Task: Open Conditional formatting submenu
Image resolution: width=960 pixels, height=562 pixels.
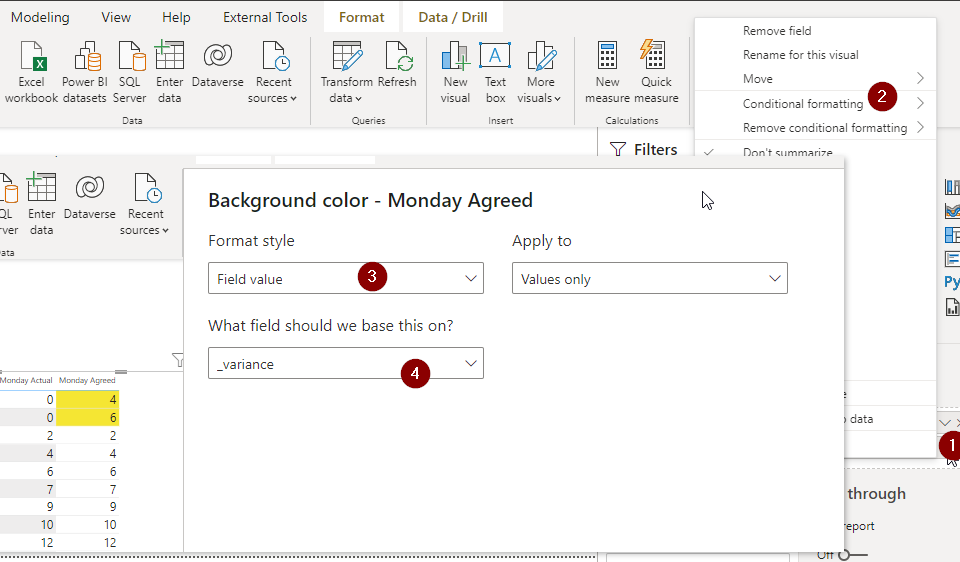Action: point(816,103)
